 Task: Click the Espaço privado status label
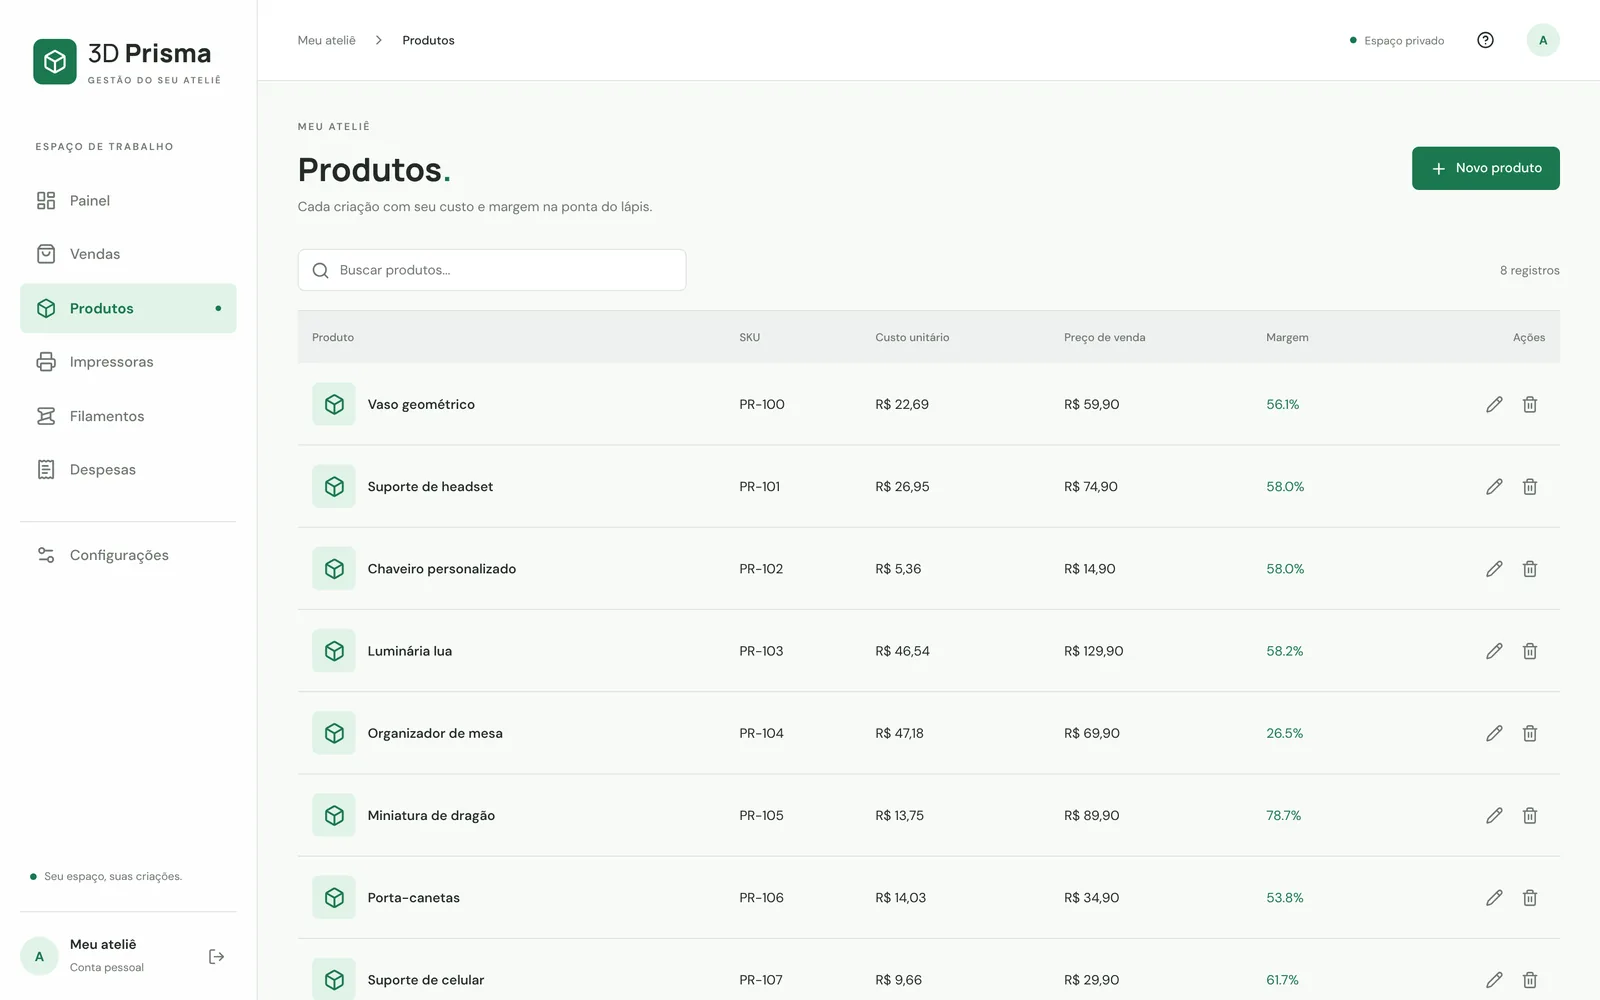point(1404,41)
